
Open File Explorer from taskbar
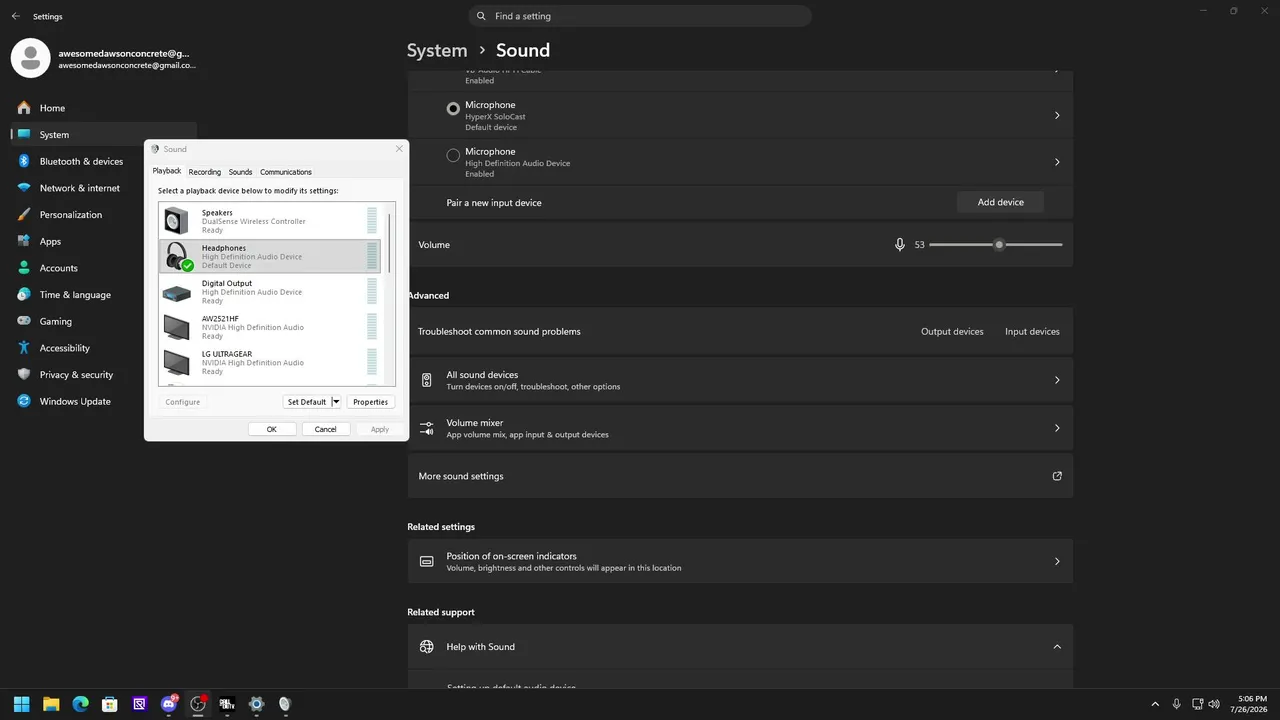pyautogui.click(x=51, y=704)
